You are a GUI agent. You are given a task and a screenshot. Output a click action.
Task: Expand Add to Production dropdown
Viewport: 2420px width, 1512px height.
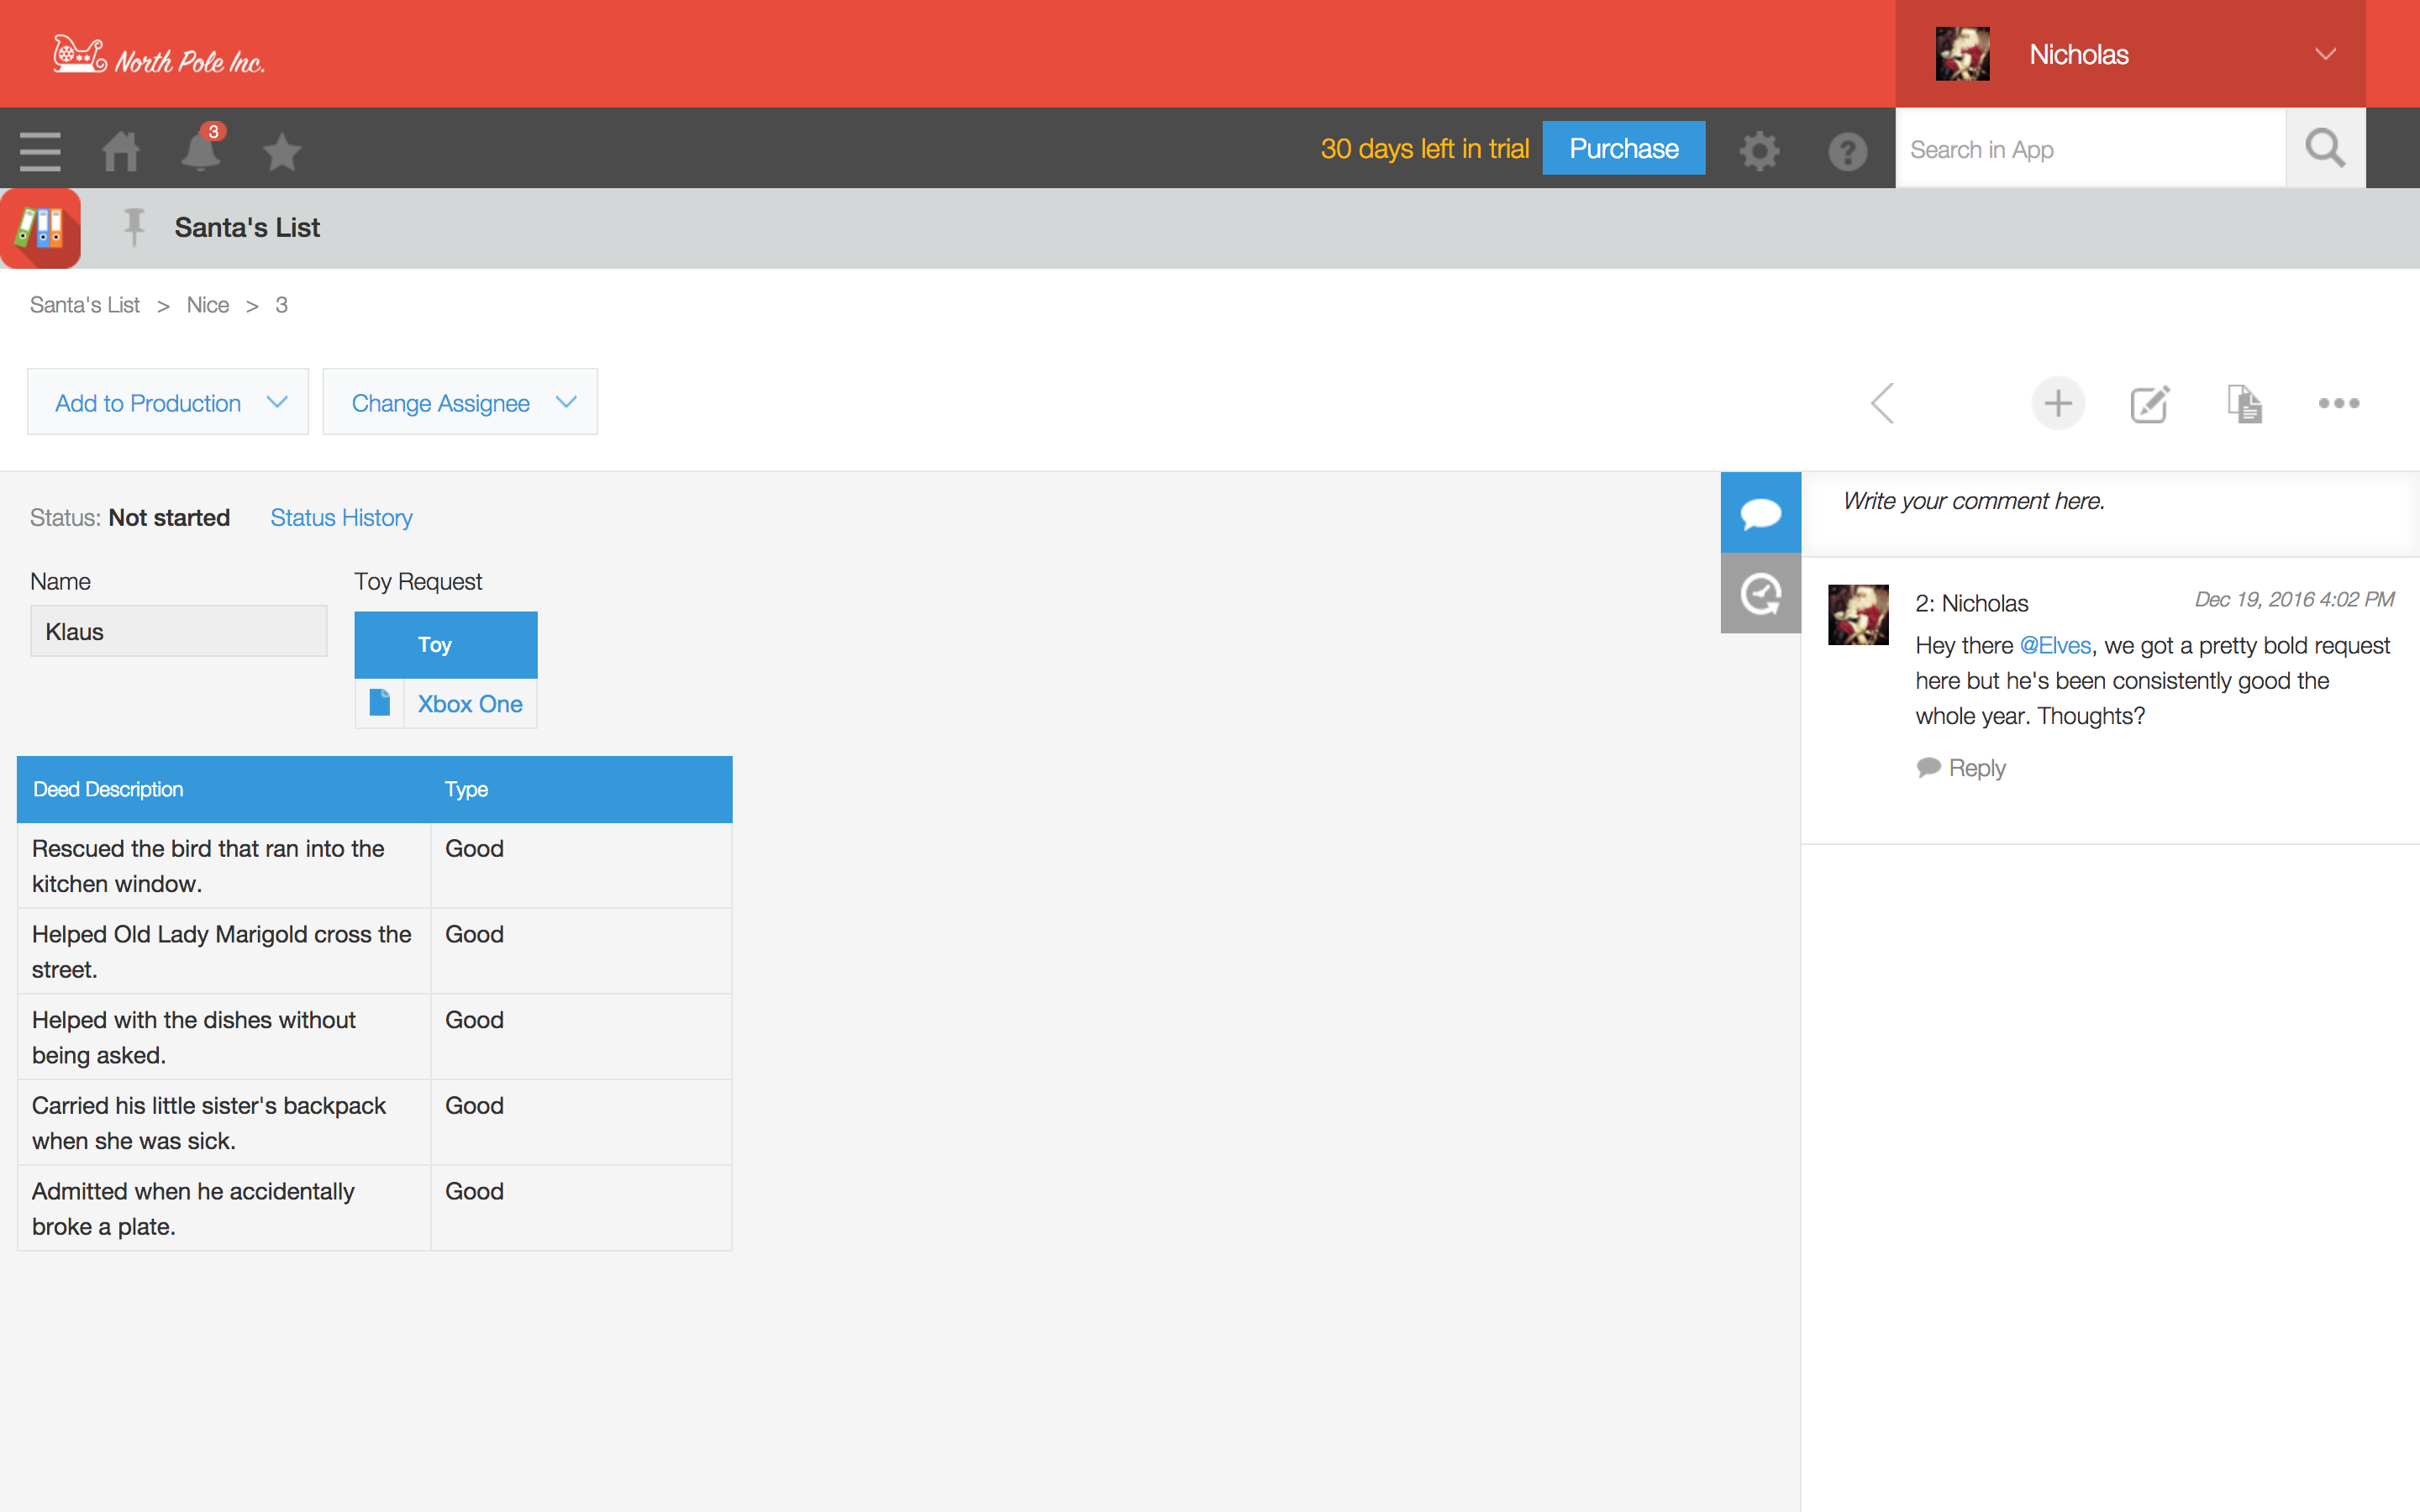[168, 402]
